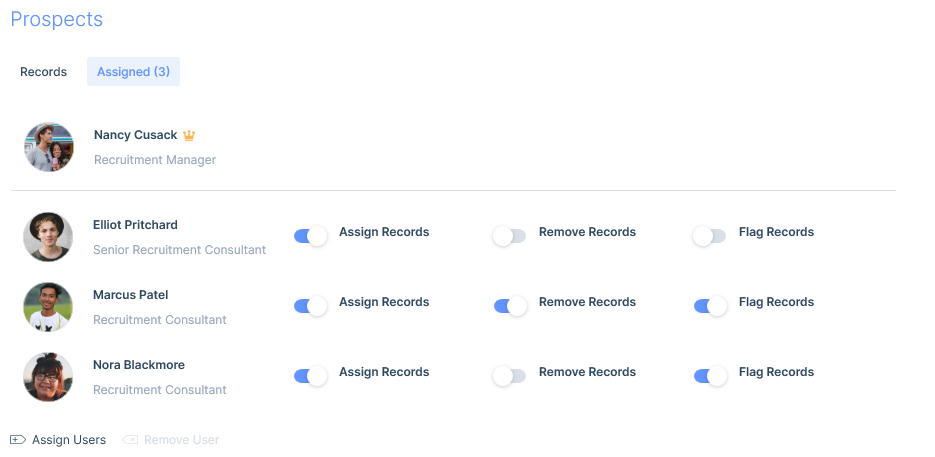Click the Assign Users tag icon
Screen dimensions: 935x457
[x=18, y=440]
